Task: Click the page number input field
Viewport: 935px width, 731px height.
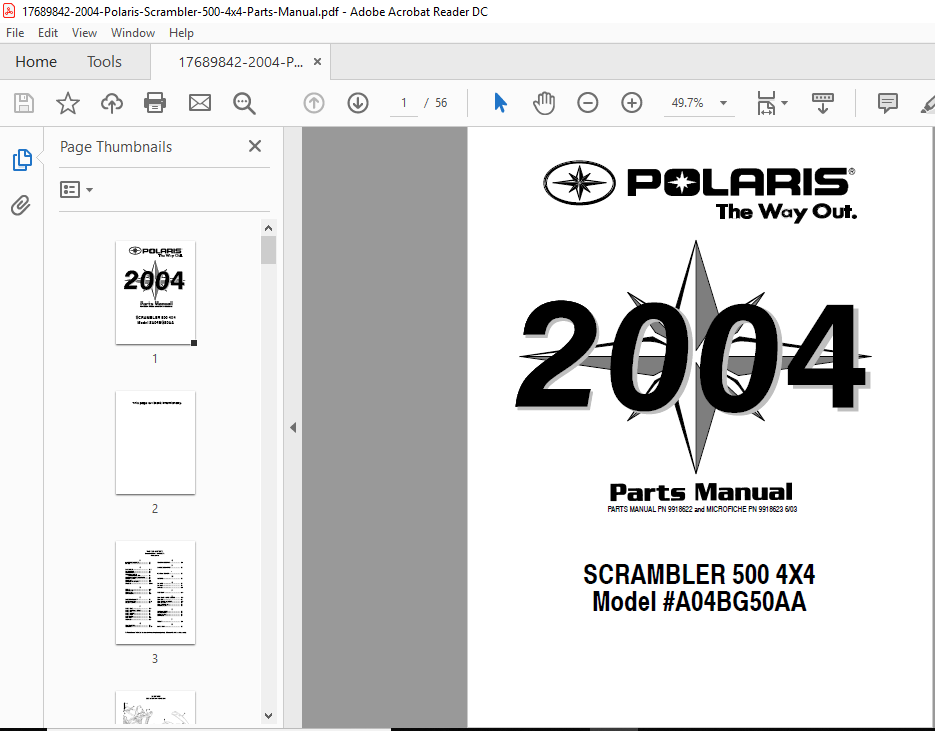Action: pyautogui.click(x=404, y=103)
